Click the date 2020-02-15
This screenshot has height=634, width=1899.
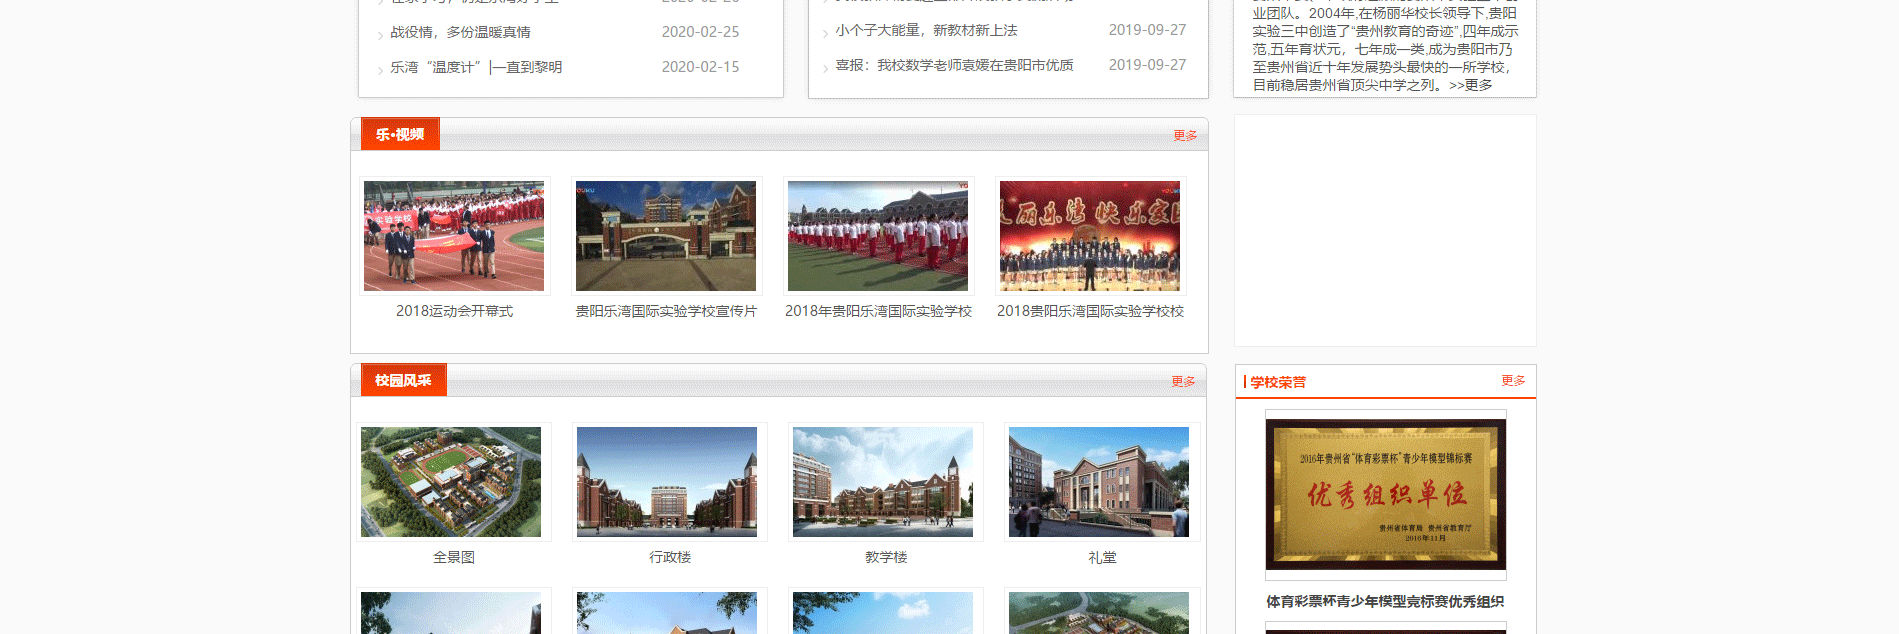pyautogui.click(x=700, y=67)
